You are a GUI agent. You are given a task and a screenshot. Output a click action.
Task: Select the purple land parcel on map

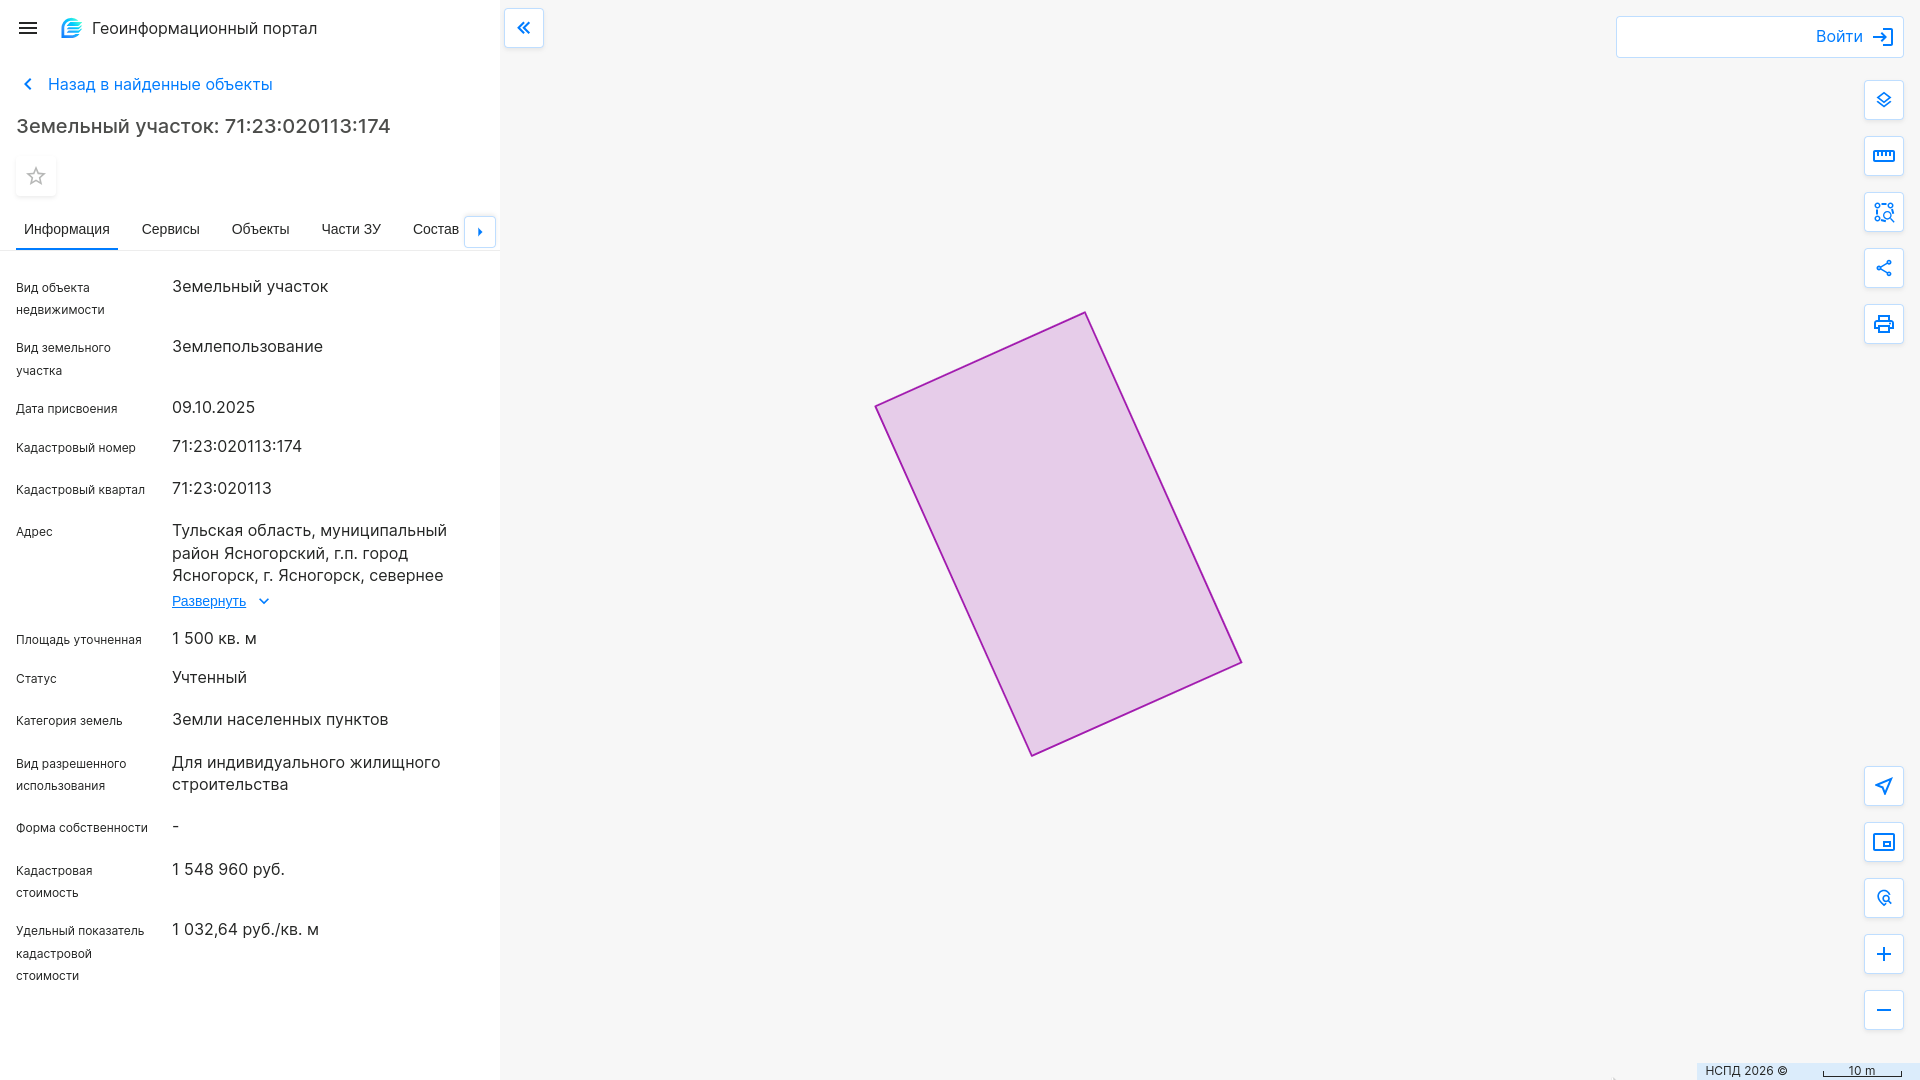pos(1058,534)
